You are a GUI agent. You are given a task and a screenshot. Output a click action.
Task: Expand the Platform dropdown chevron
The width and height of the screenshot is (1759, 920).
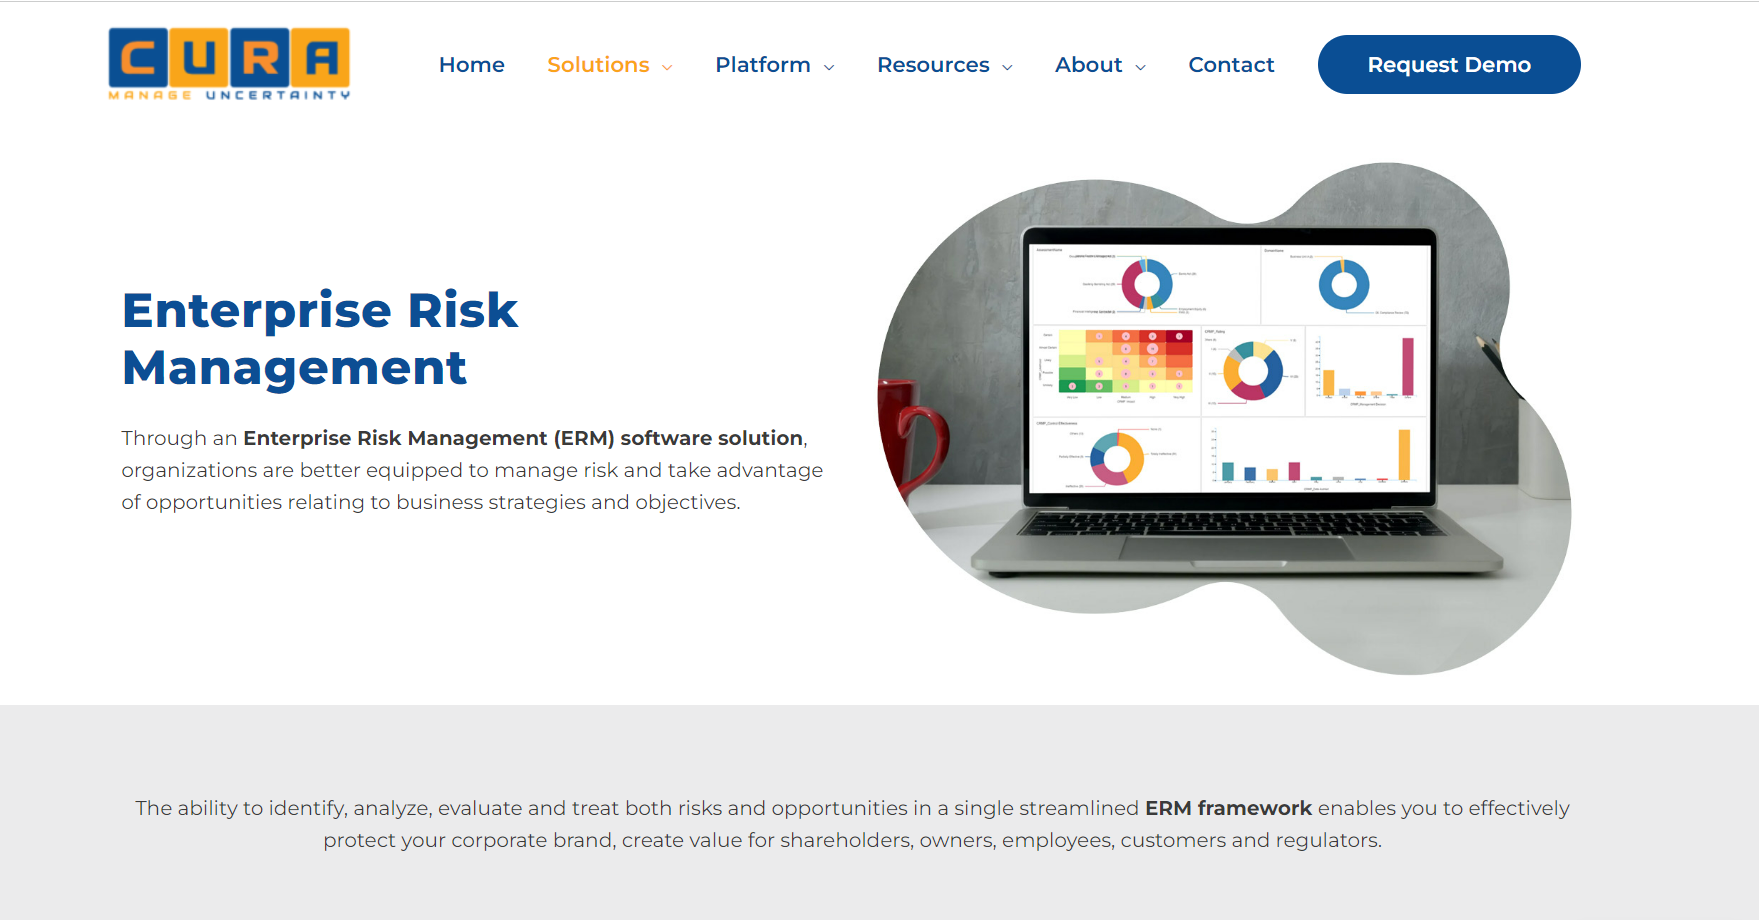828,67
